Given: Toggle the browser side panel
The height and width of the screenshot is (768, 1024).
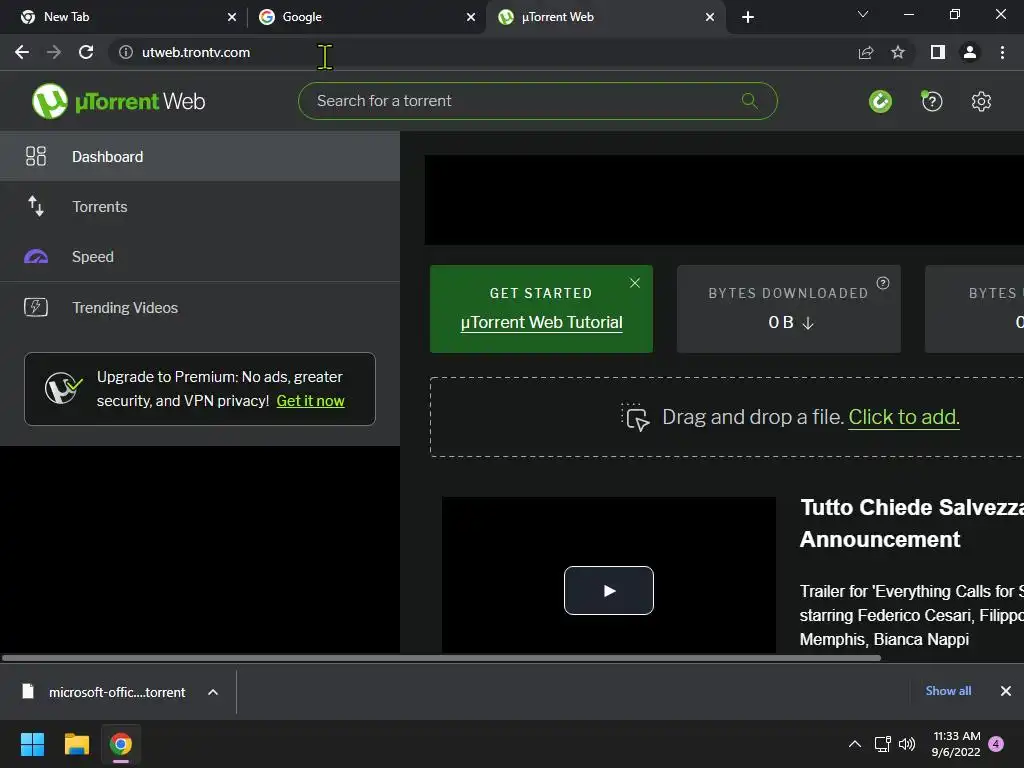Looking at the screenshot, I should point(938,52).
